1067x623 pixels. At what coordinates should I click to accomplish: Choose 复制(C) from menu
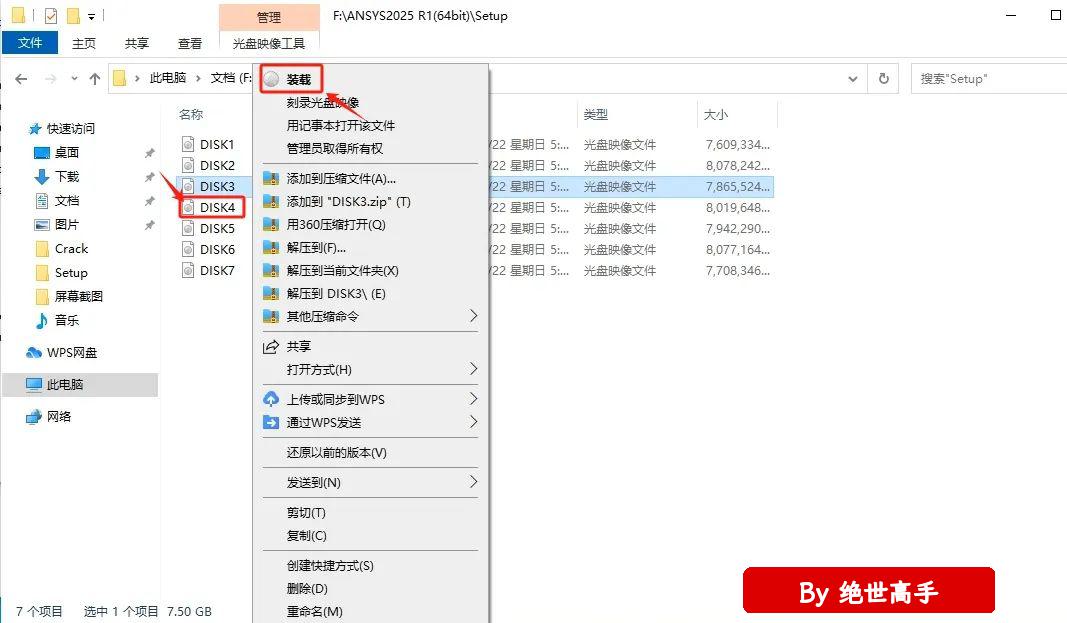(x=306, y=535)
